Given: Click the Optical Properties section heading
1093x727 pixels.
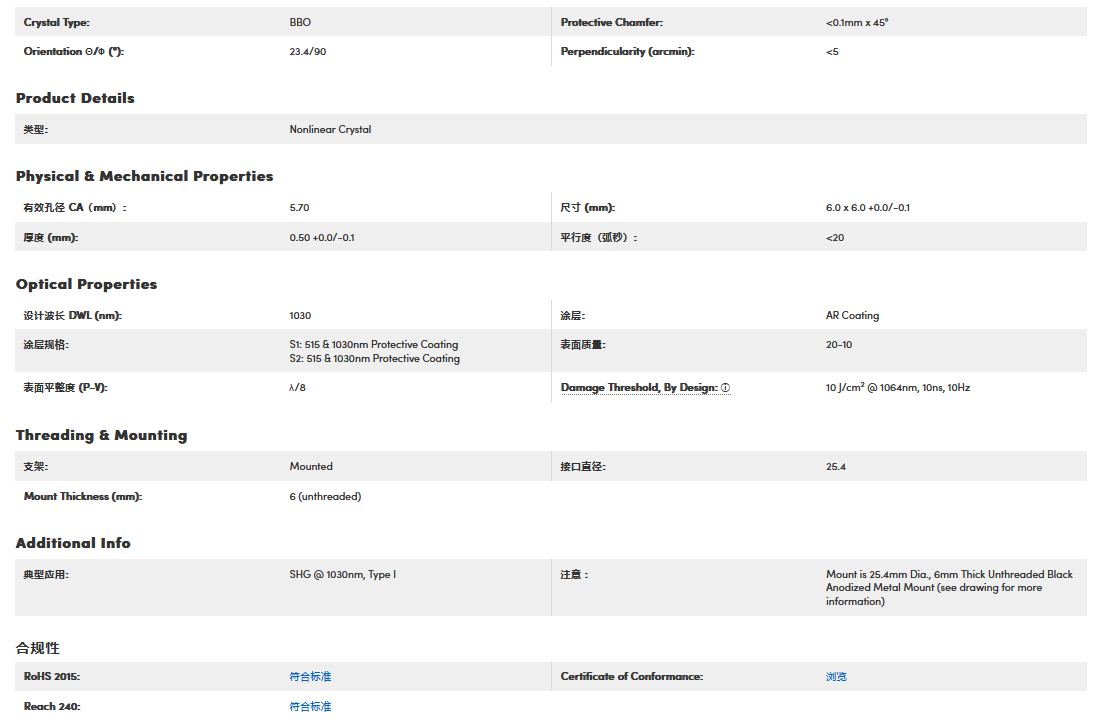Looking at the screenshot, I should coord(86,284).
